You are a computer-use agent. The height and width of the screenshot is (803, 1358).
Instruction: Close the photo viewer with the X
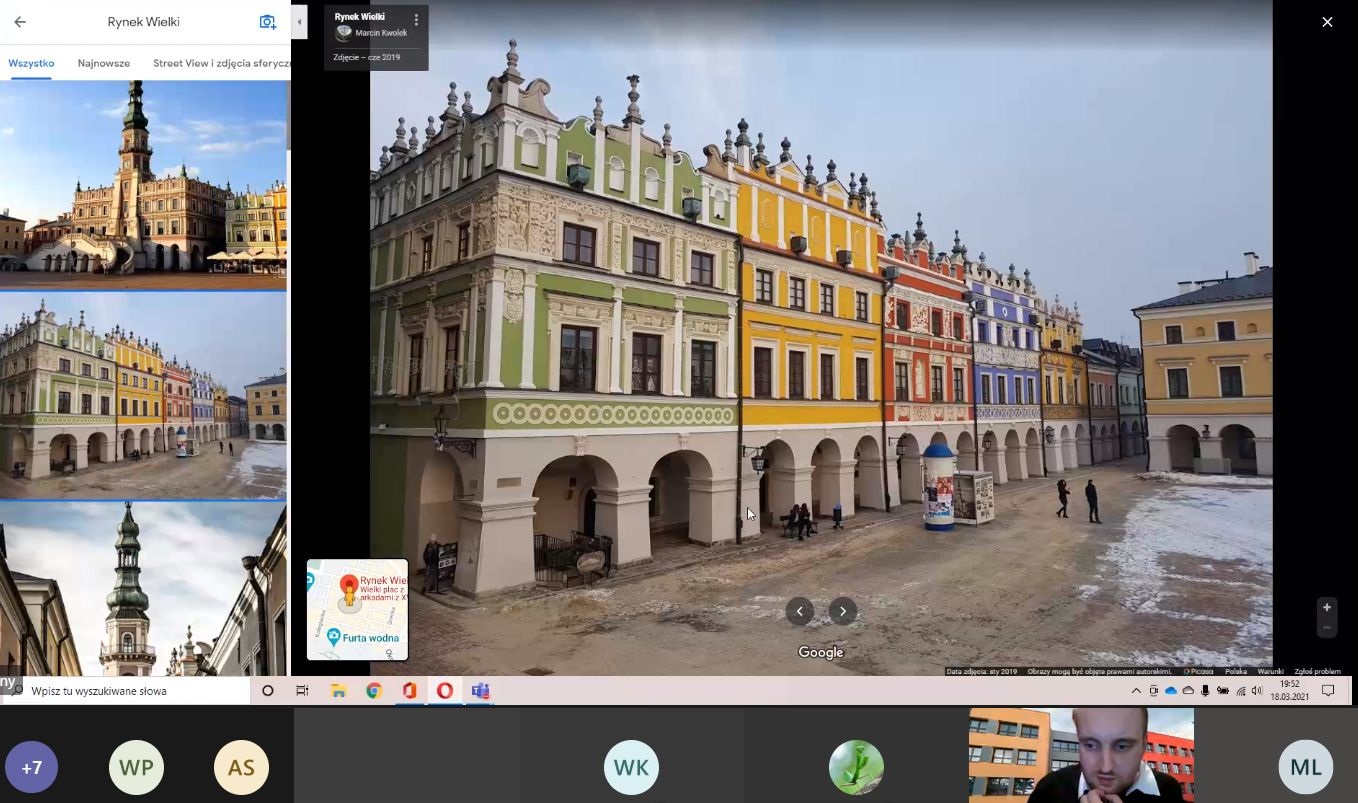coord(1327,22)
